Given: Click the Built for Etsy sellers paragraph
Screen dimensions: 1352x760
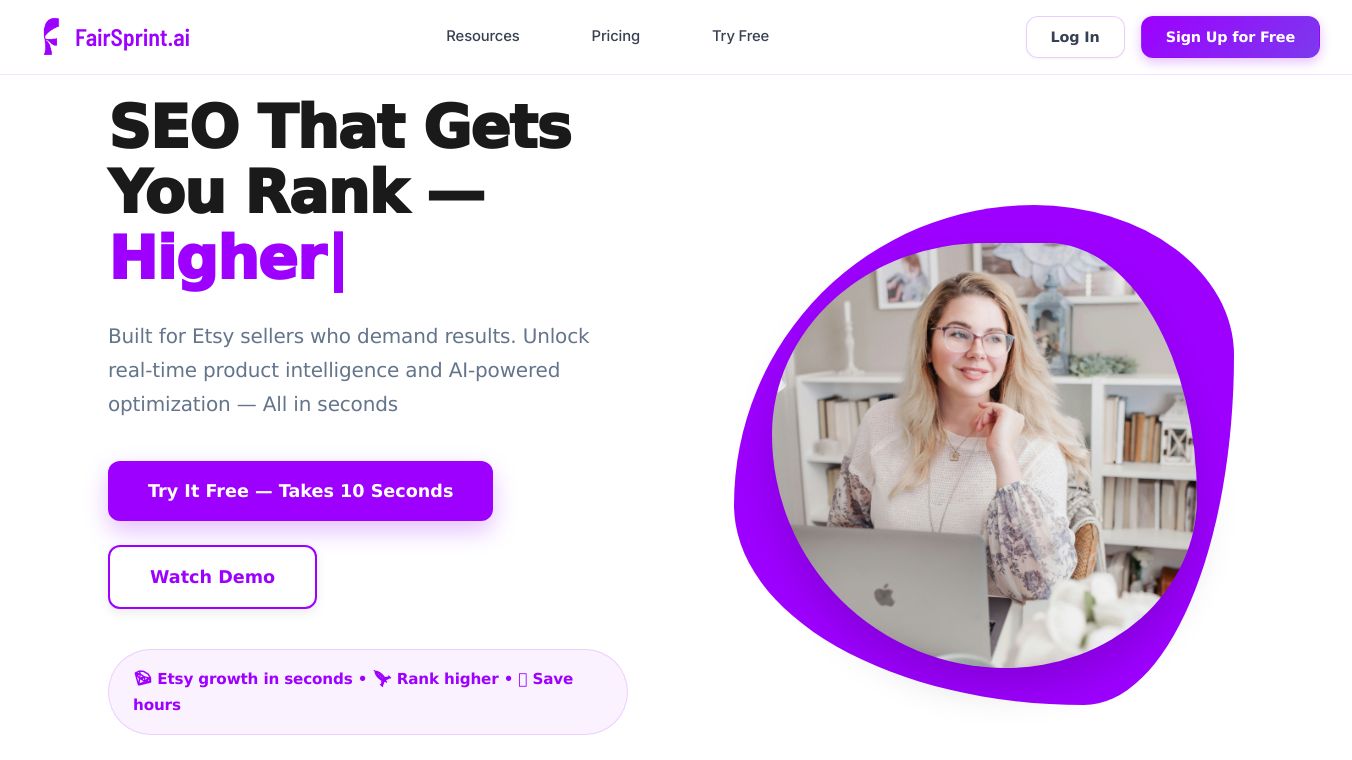Looking at the screenshot, I should click(x=349, y=370).
